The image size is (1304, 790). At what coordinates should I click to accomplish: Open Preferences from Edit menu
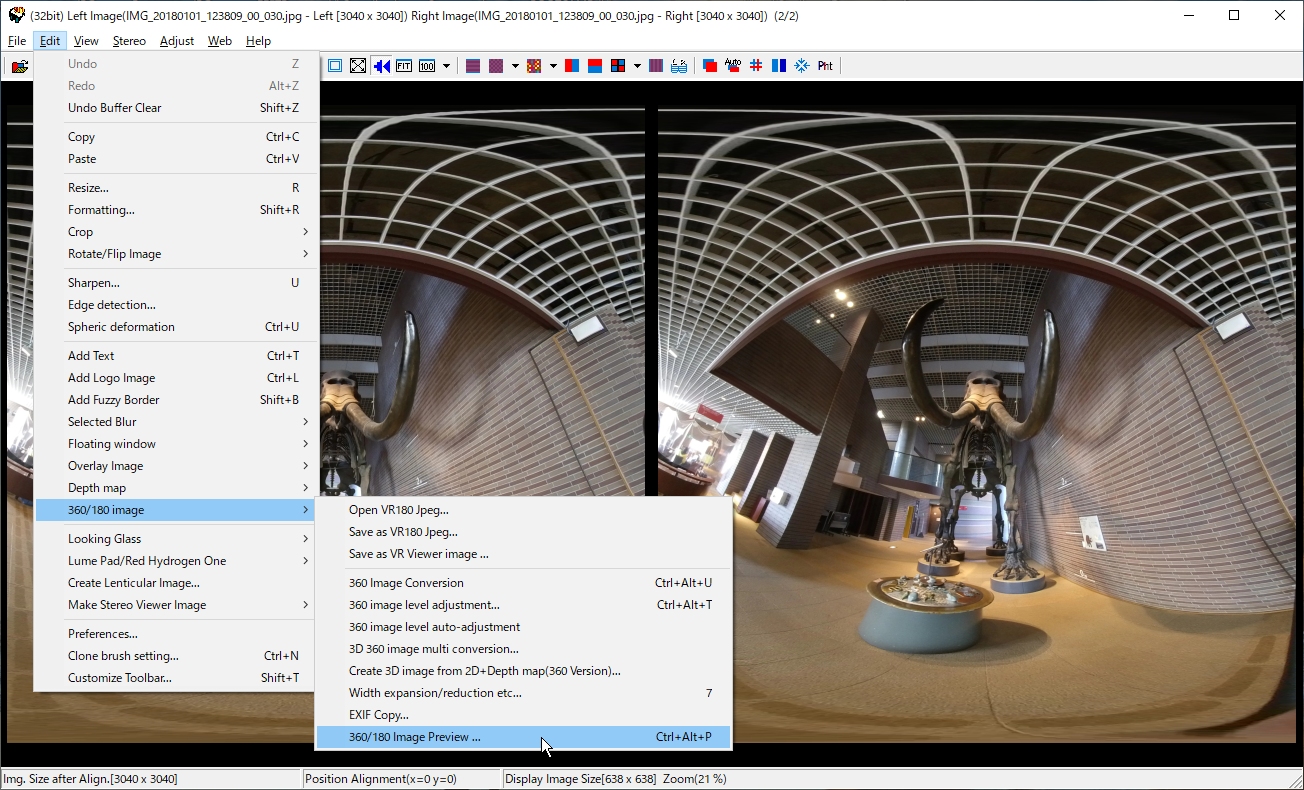[x=103, y=634]
